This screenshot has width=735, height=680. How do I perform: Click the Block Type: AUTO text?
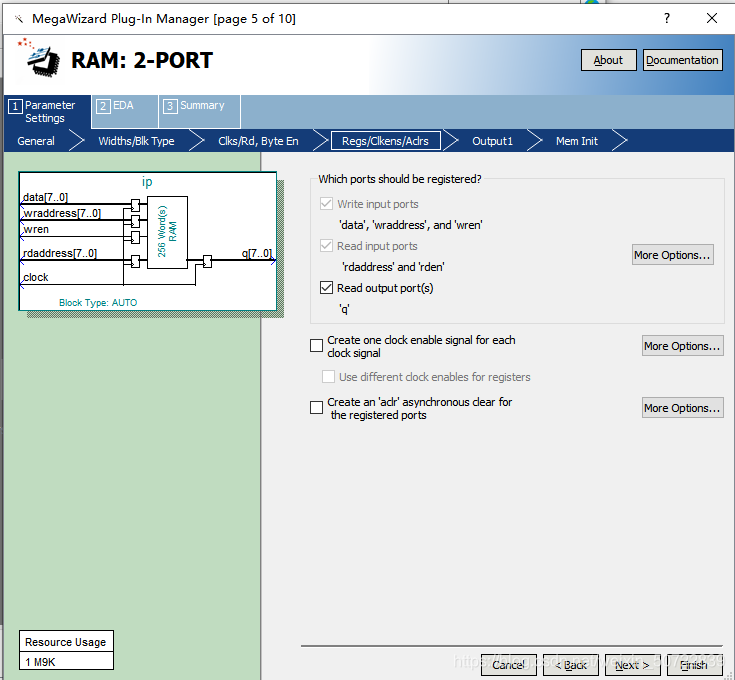[x=98, y=302]
